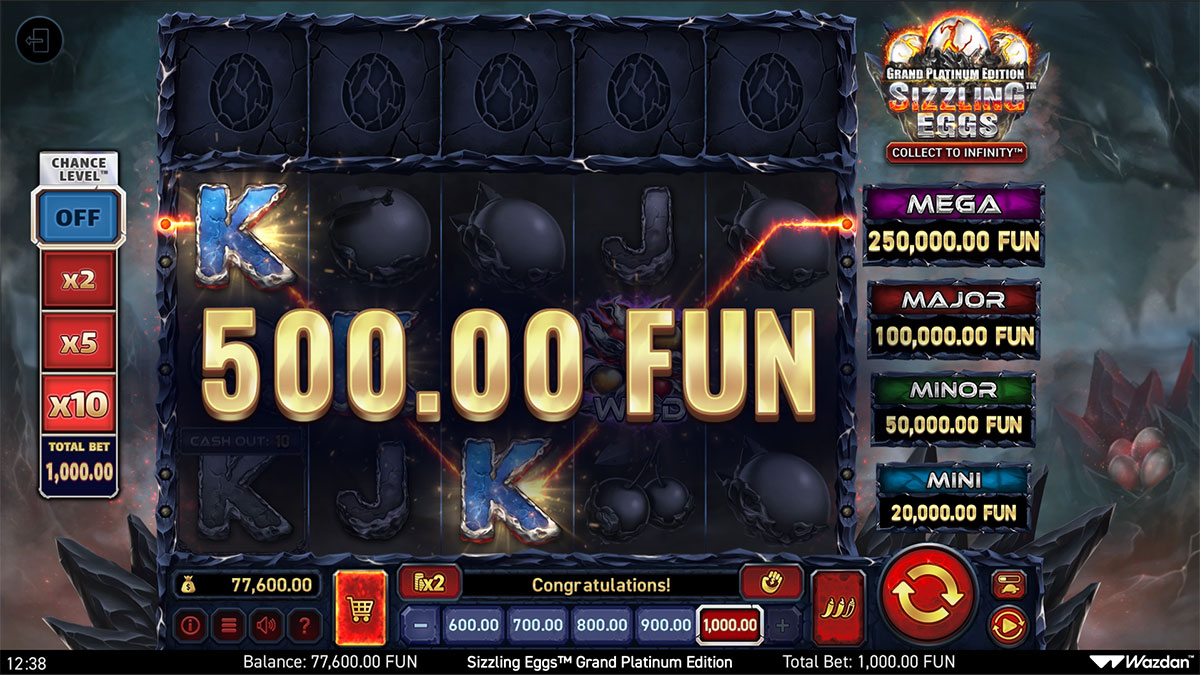Toggle the turtle speed mode button

1006,582
